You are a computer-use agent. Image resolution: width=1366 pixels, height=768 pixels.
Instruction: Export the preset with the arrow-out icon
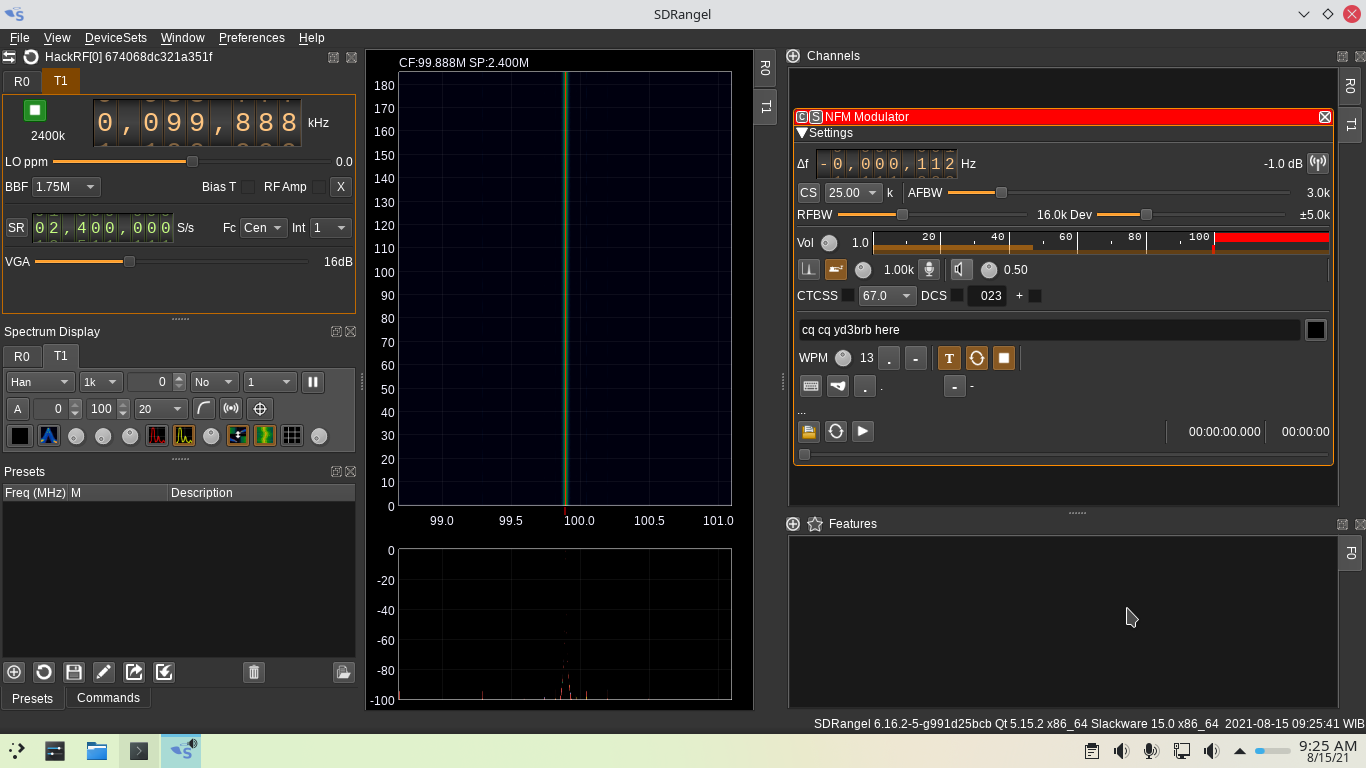(134, 672)
